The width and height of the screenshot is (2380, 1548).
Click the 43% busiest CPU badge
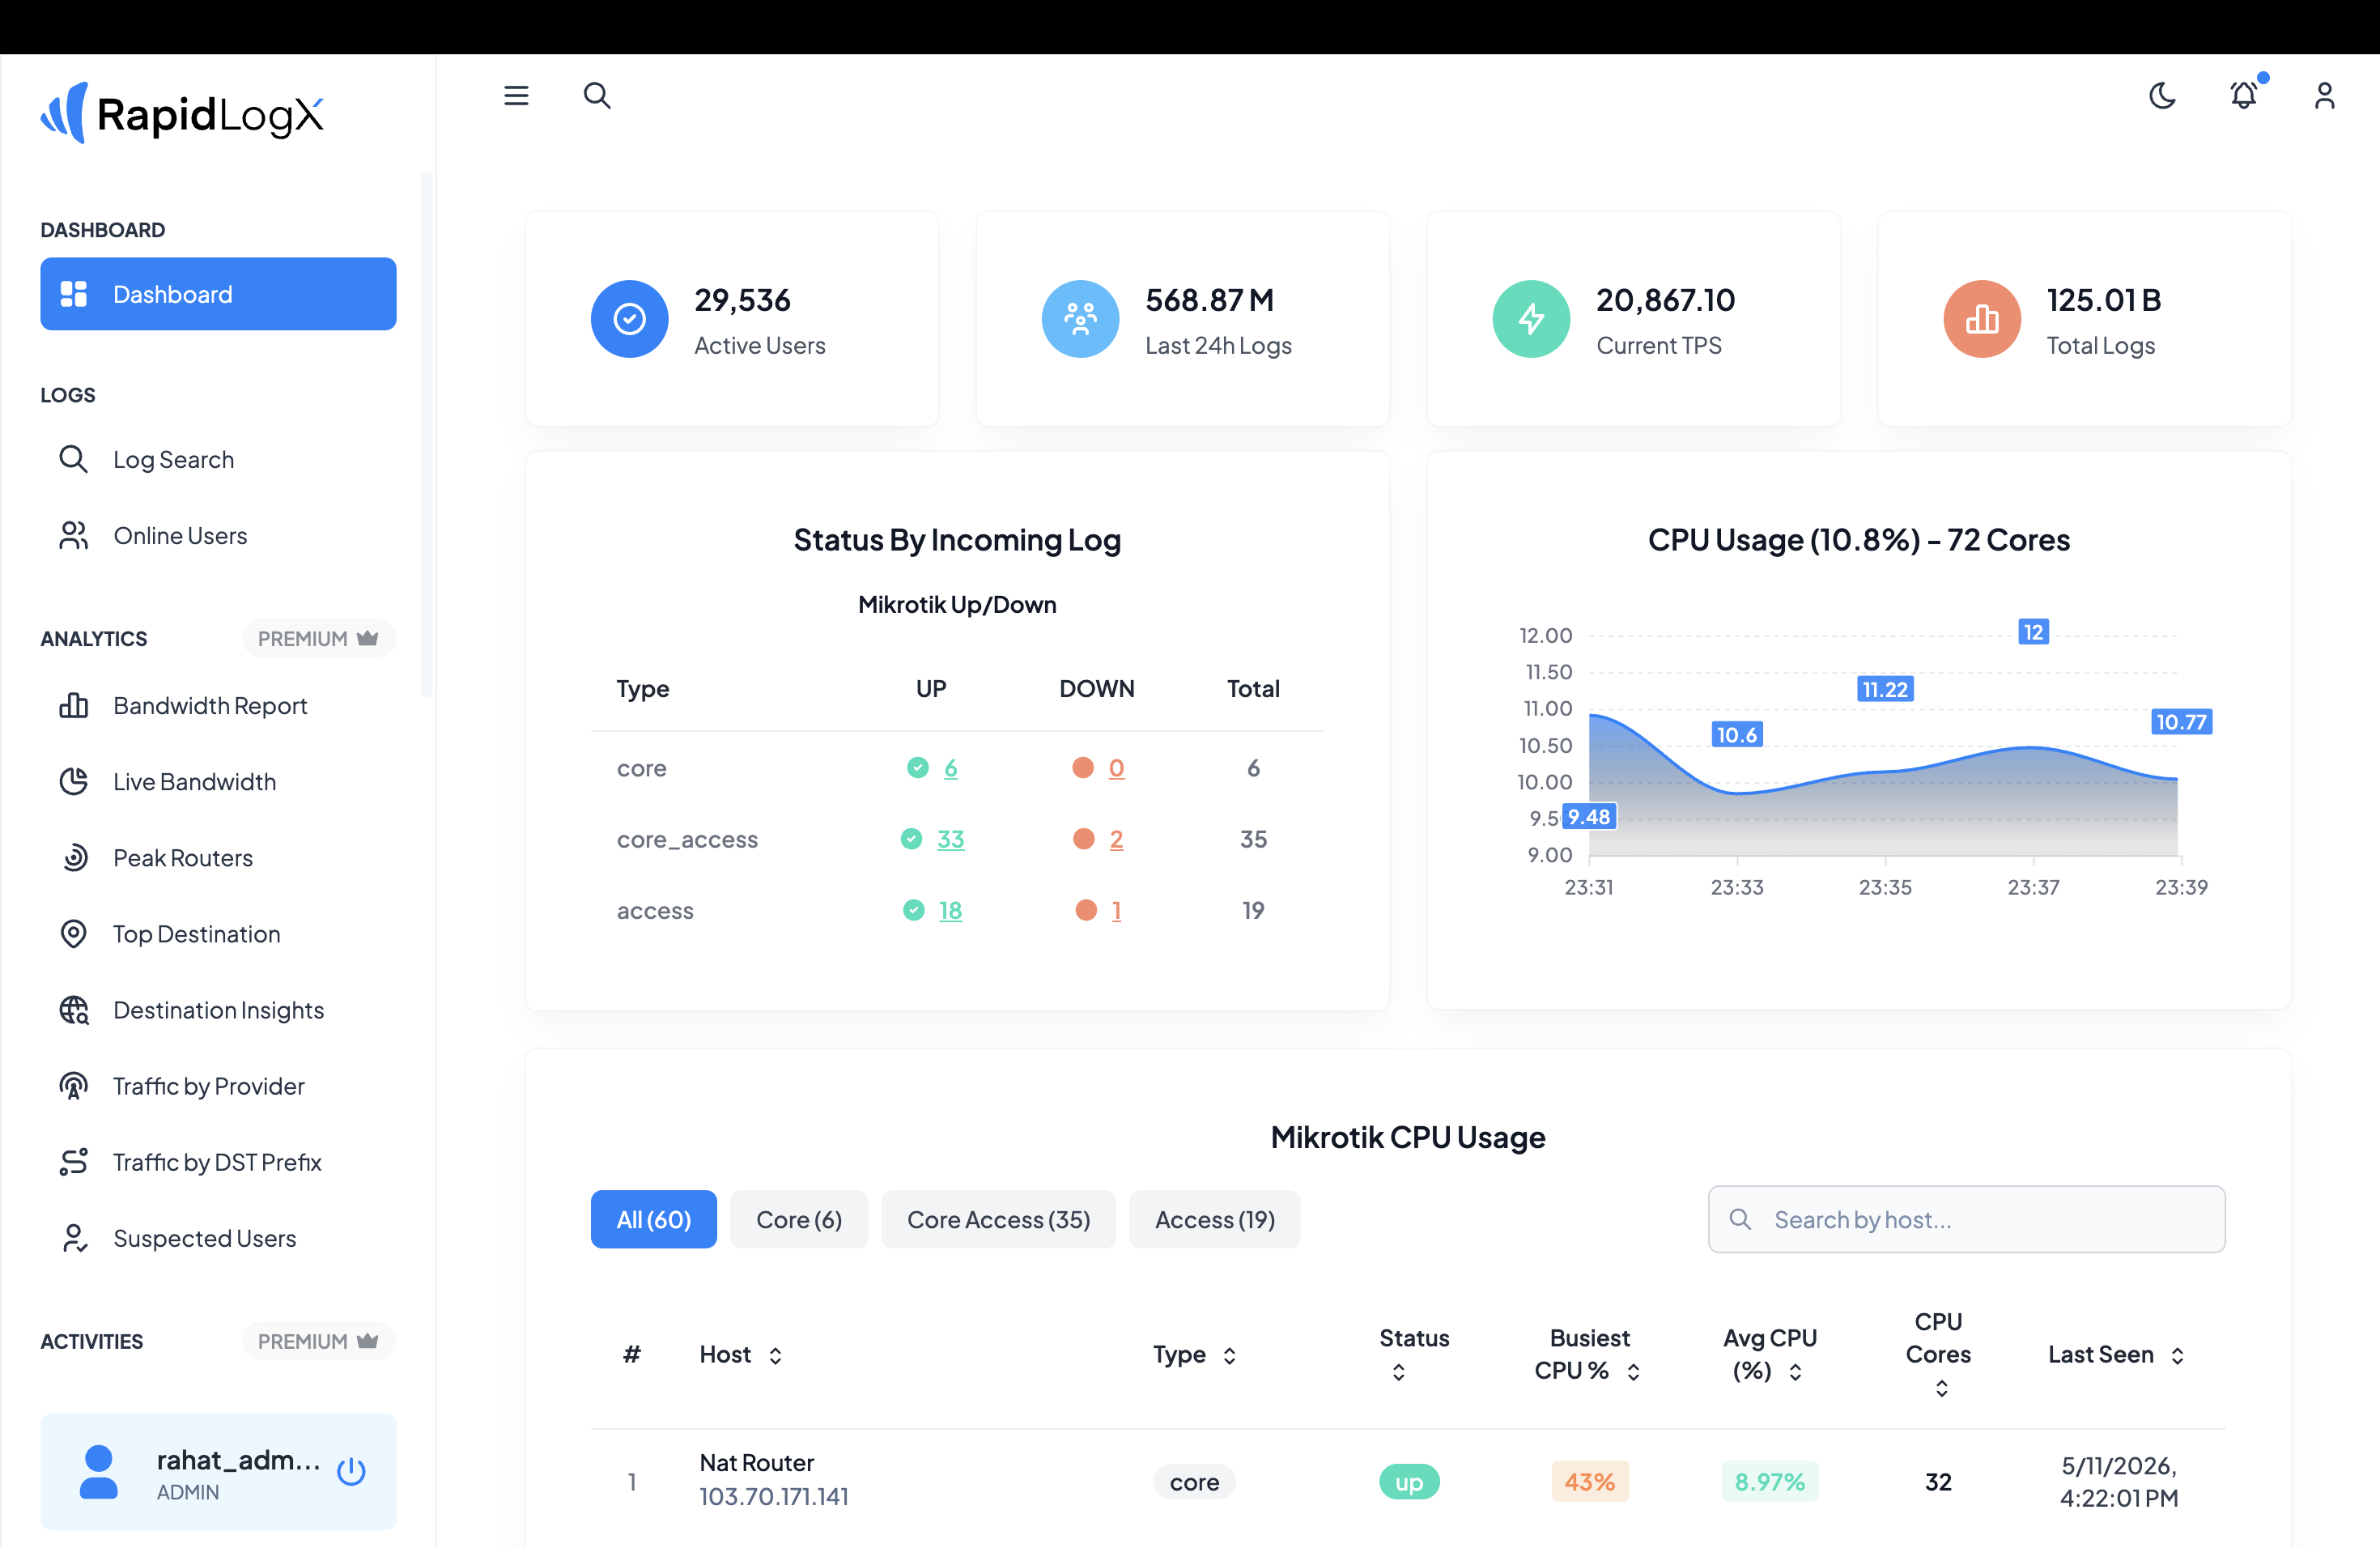(1590, 1482)
